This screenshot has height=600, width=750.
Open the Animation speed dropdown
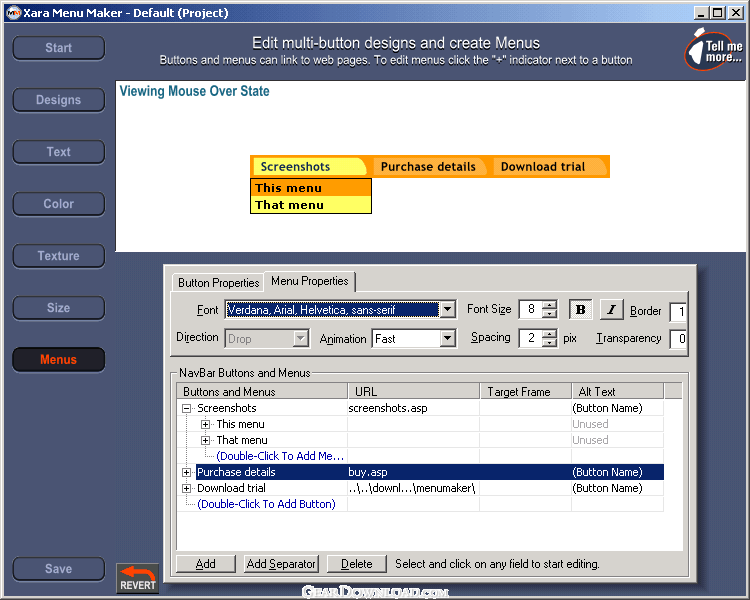tap(447, 339)
